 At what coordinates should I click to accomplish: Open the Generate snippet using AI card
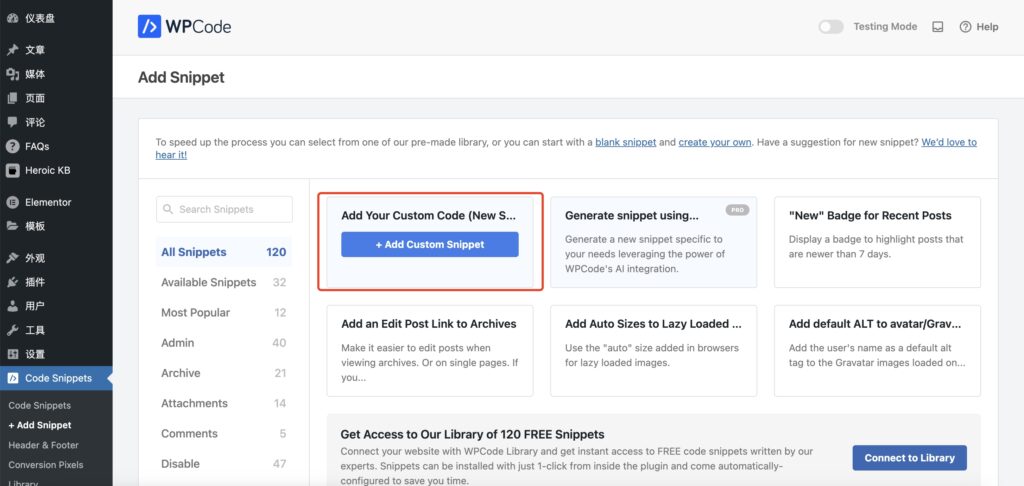(654, 242)
